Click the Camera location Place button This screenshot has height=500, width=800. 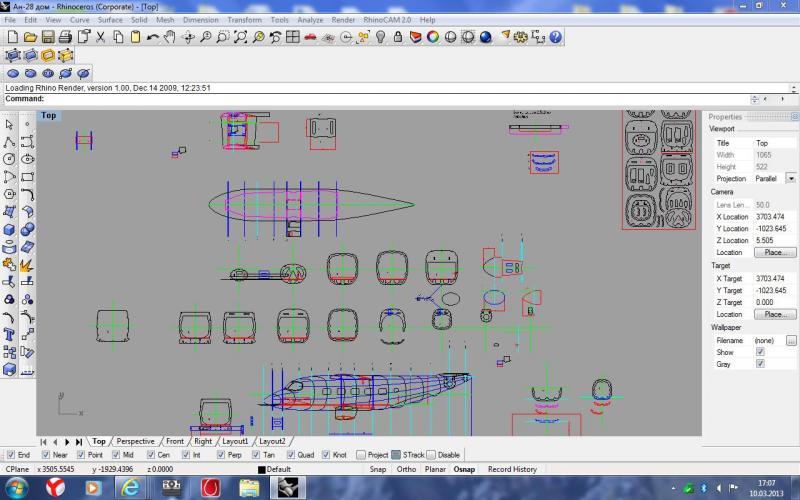[775, 252]
